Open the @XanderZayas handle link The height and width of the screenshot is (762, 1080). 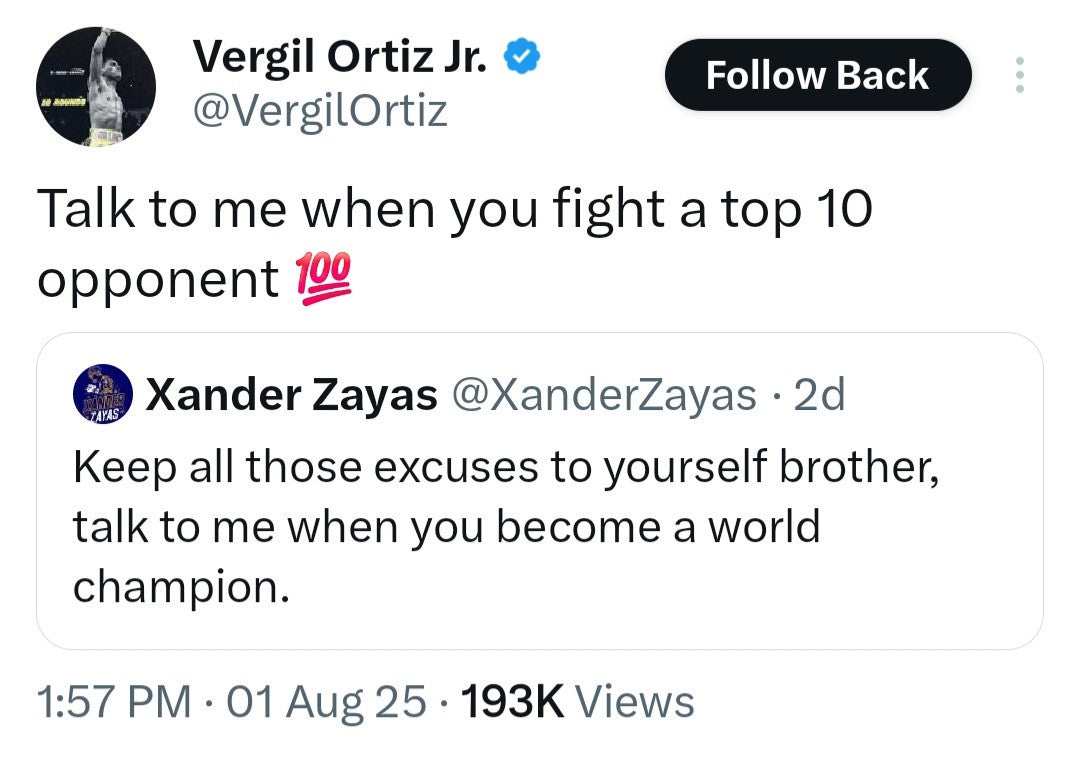click(x=604, y=396)
